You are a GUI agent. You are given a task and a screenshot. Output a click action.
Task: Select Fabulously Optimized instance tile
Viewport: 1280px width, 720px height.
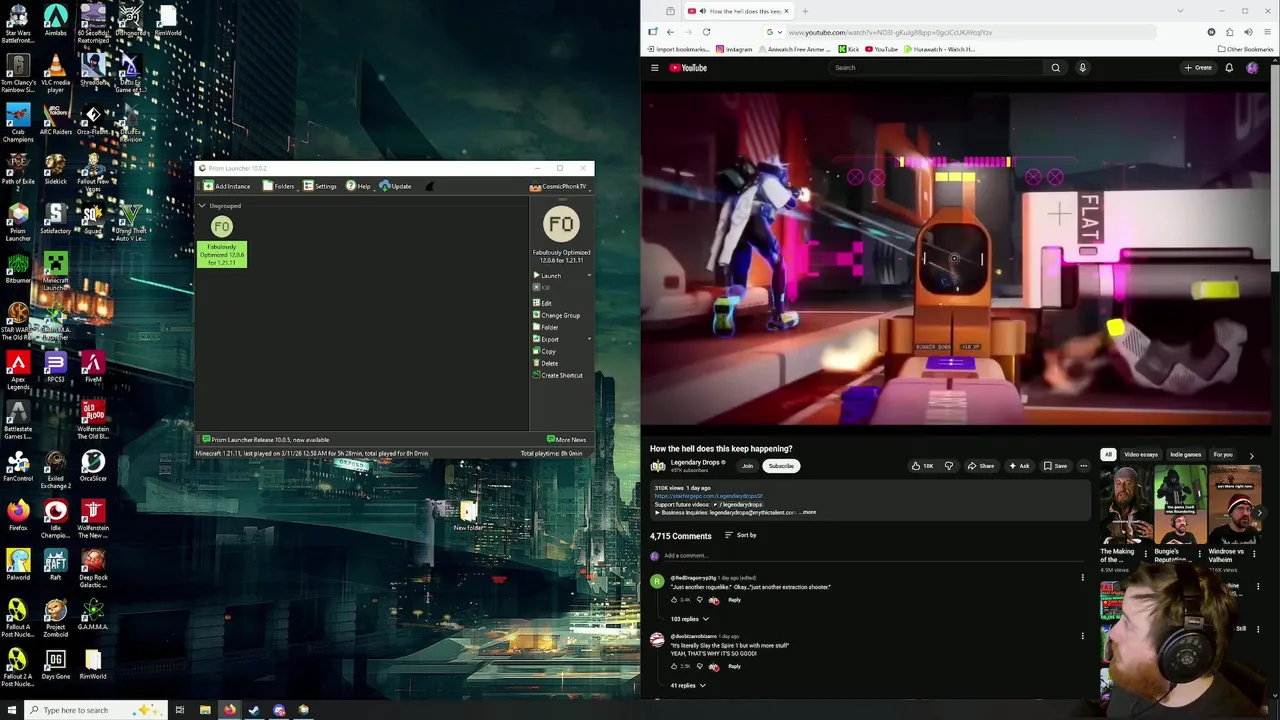point(222,241)
